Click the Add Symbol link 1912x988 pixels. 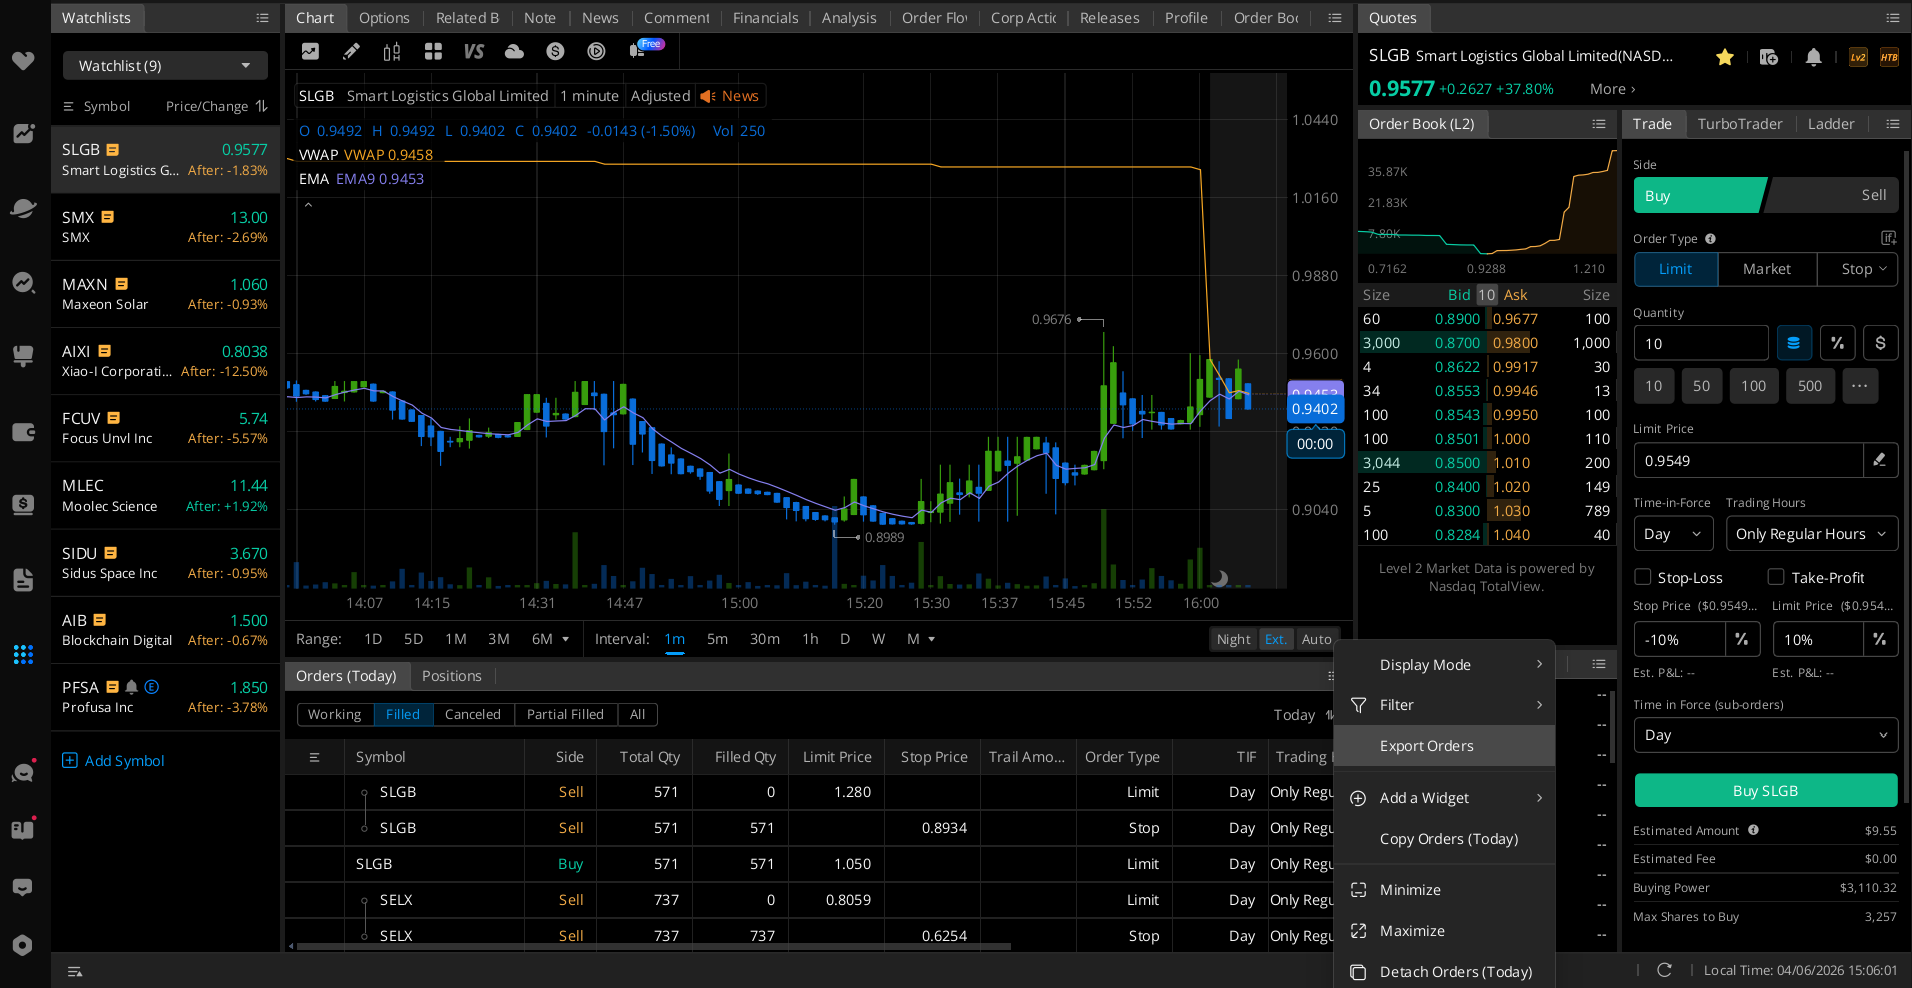tap(114, 761)
